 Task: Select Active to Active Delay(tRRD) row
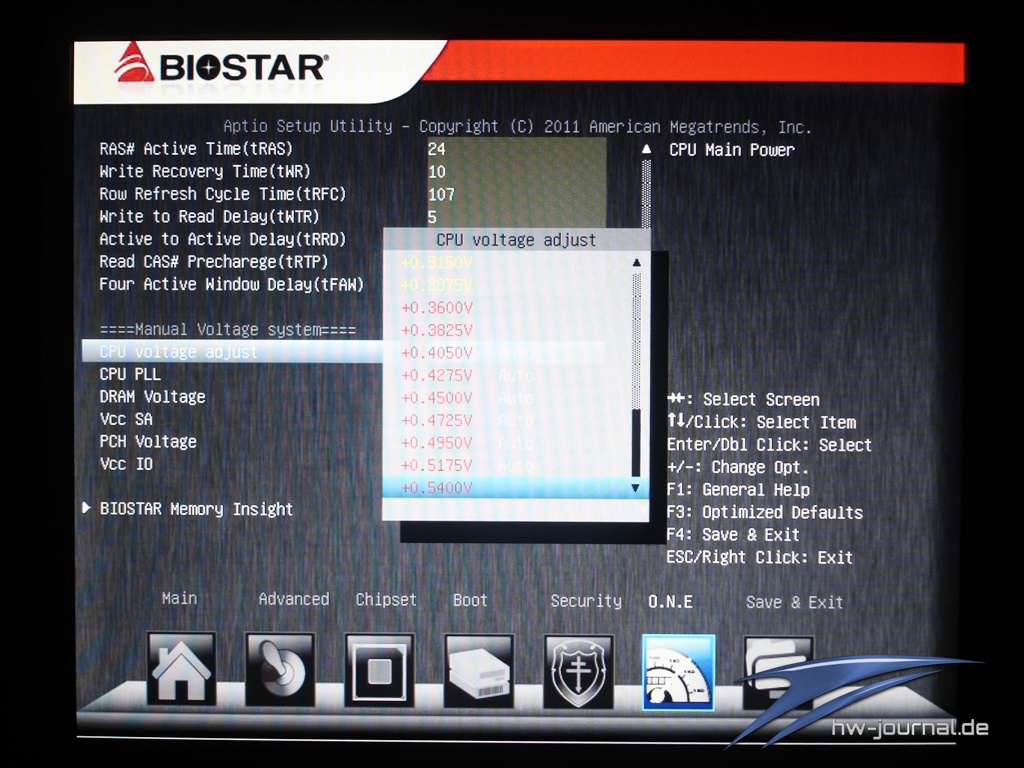223,239
